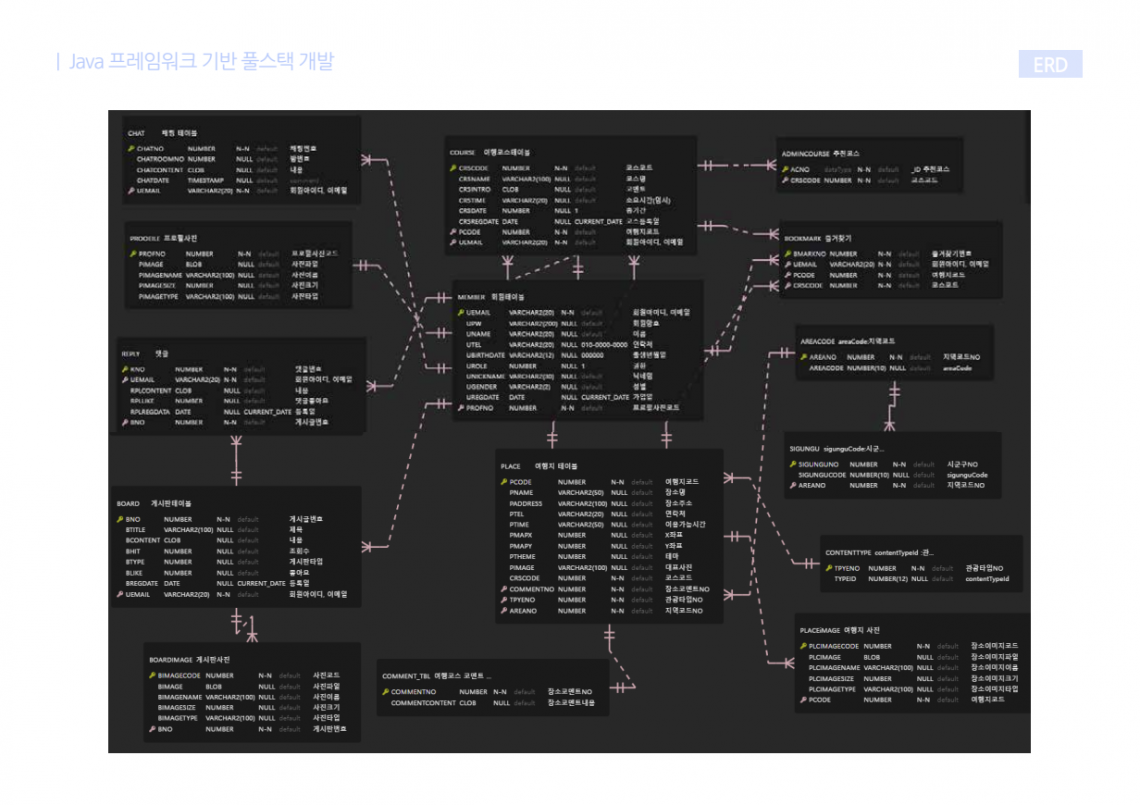Screen dimensions: 1140x805
Task: Select the CONTENTTYPE table header
Action: click(879, 553)
